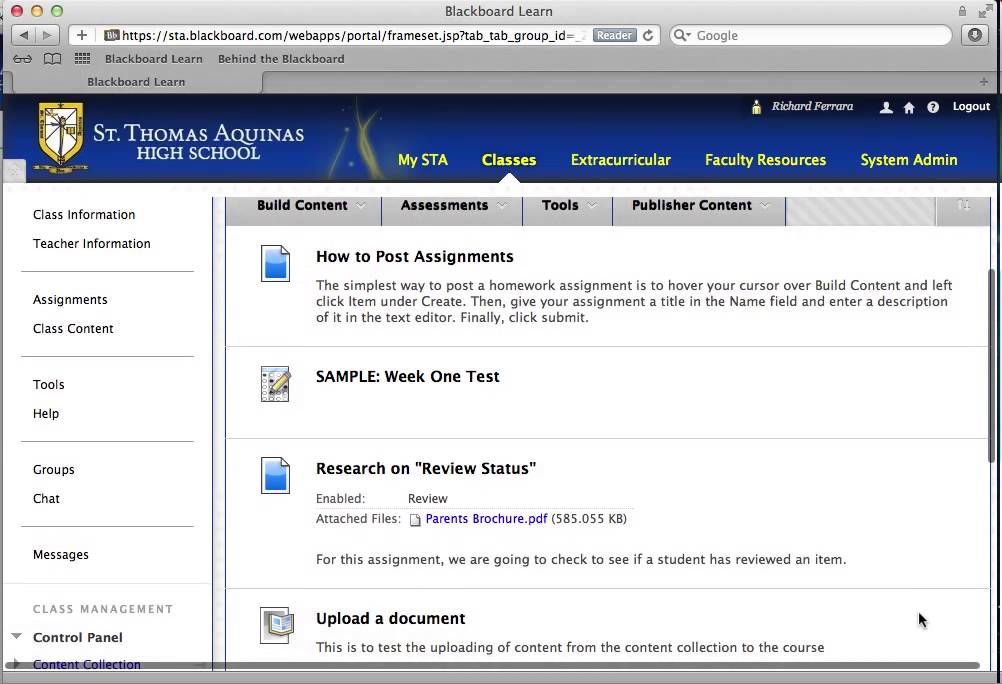Click the Research on Review Status item icon

(x=275, y=476)
